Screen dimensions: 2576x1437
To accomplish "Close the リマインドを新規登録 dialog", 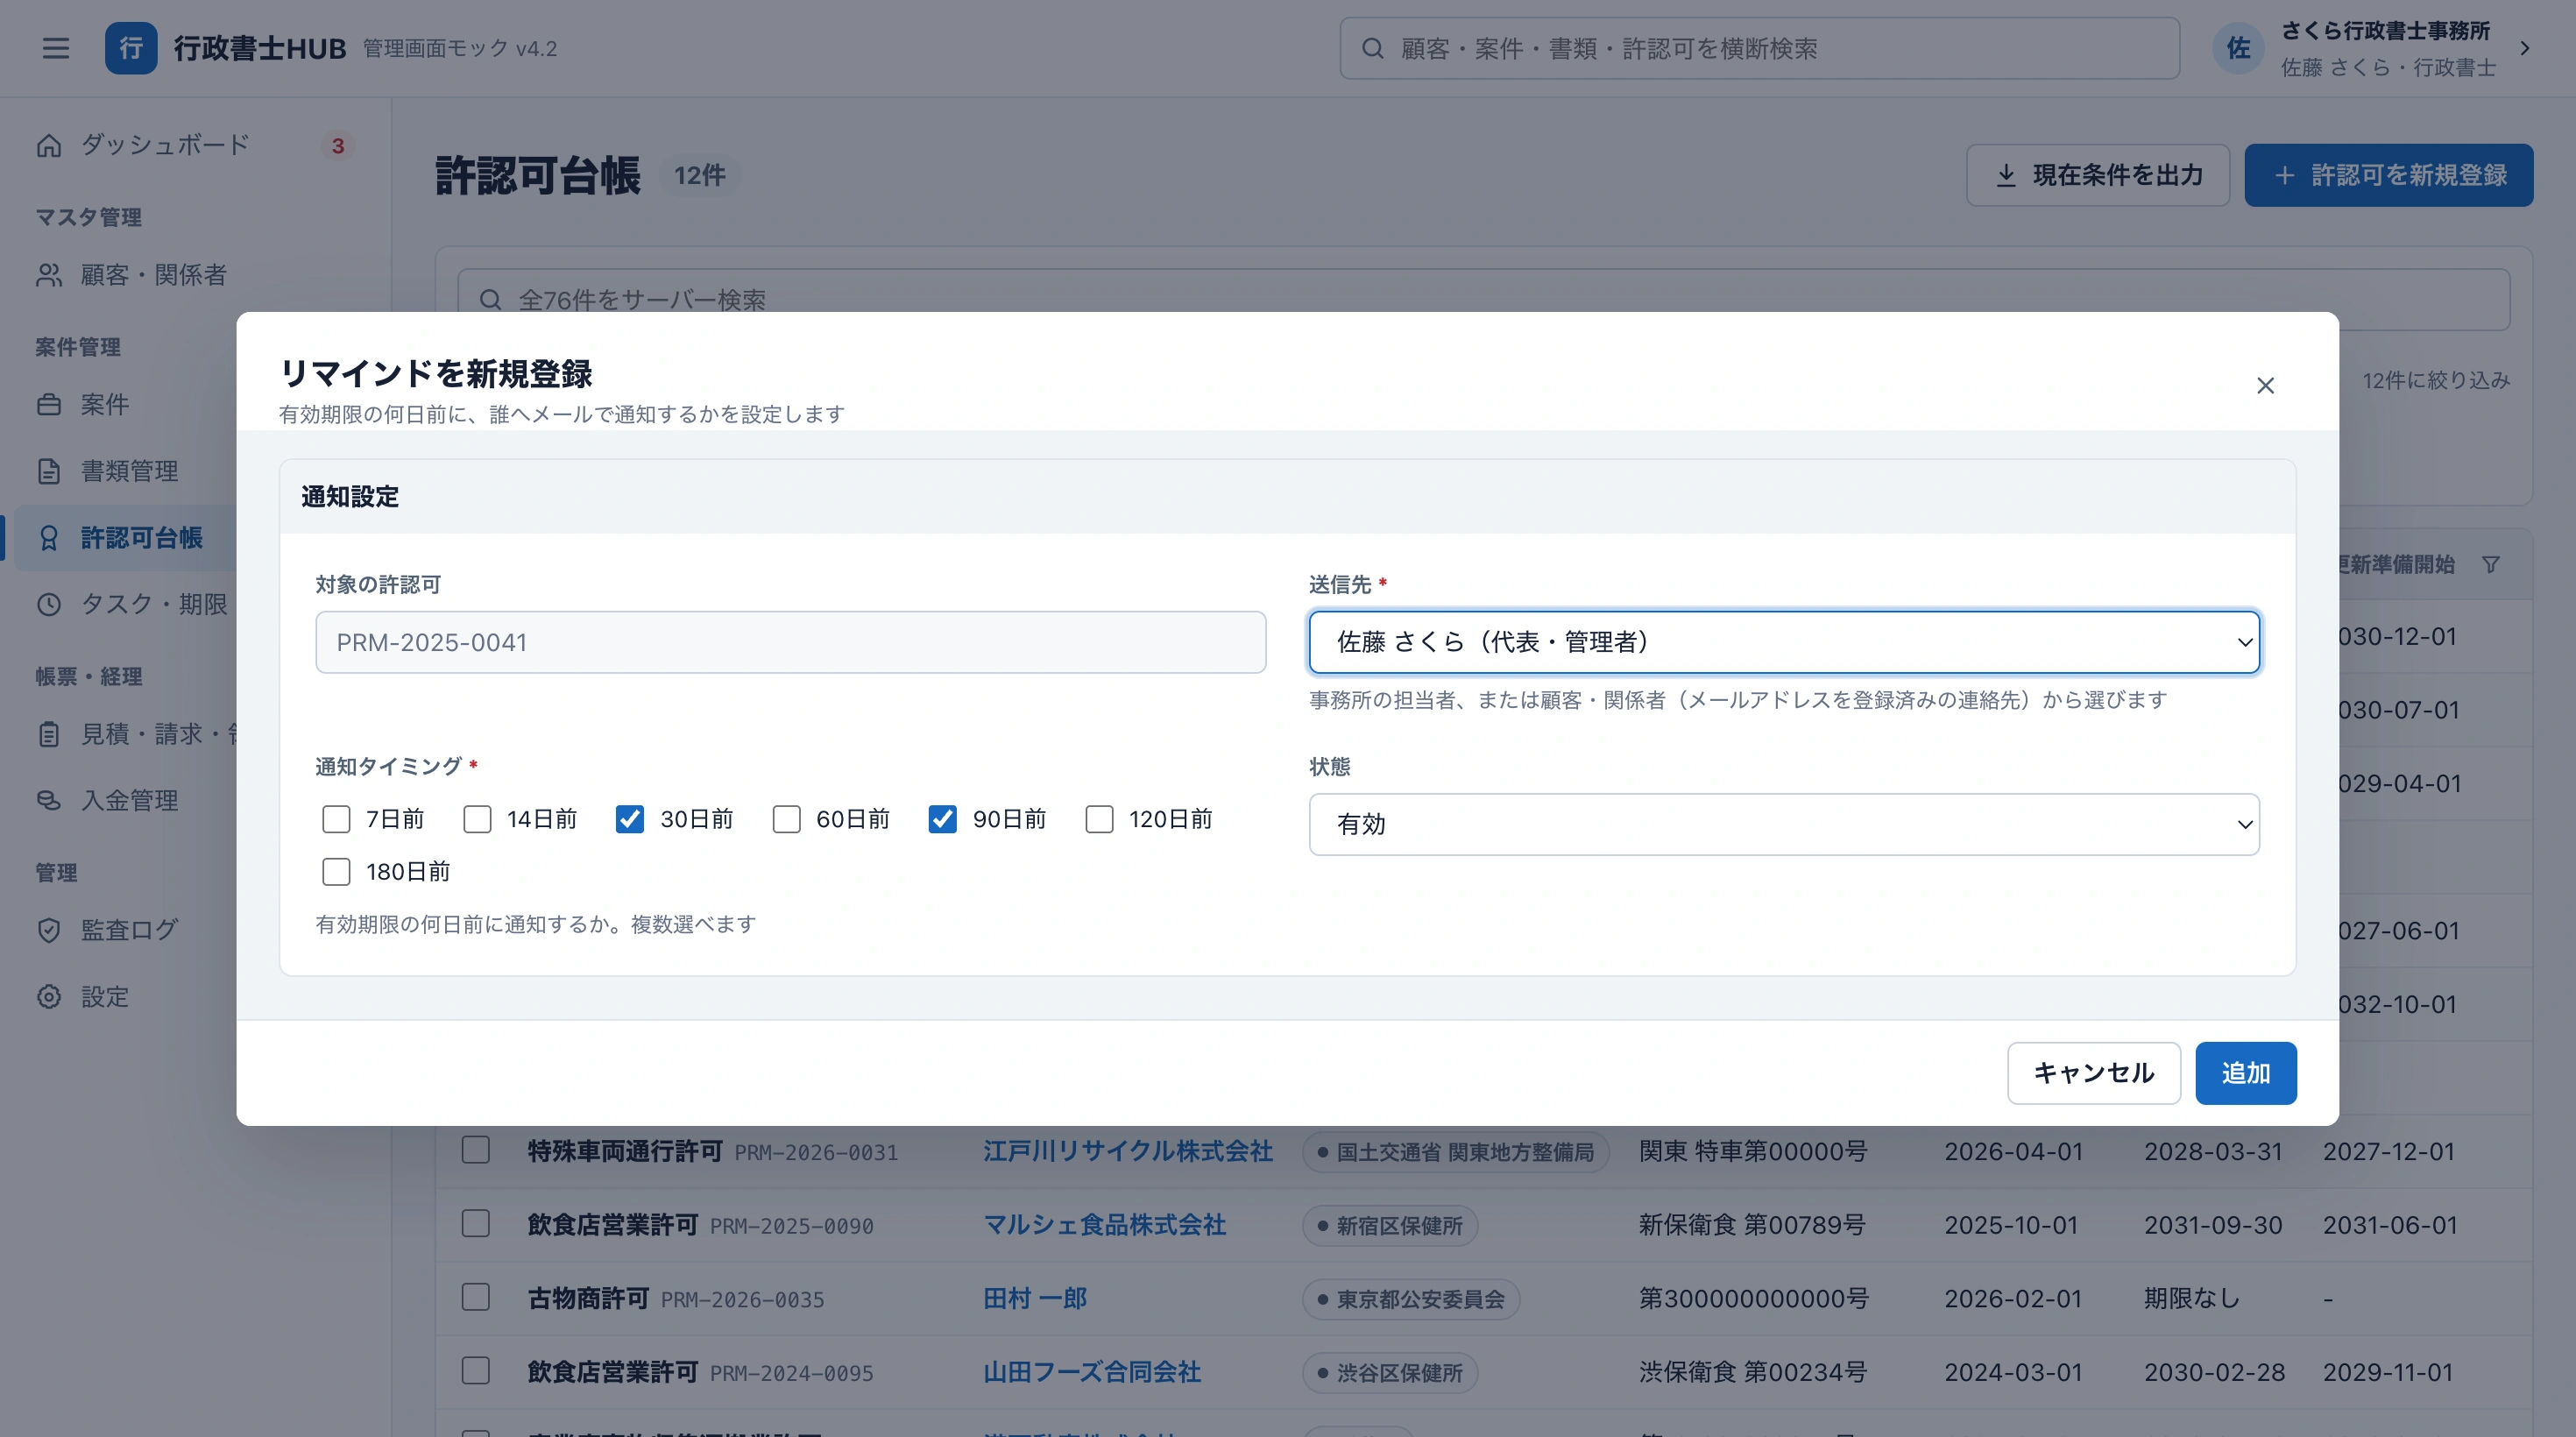I will pyautogui.click(x=2265, y=385).
